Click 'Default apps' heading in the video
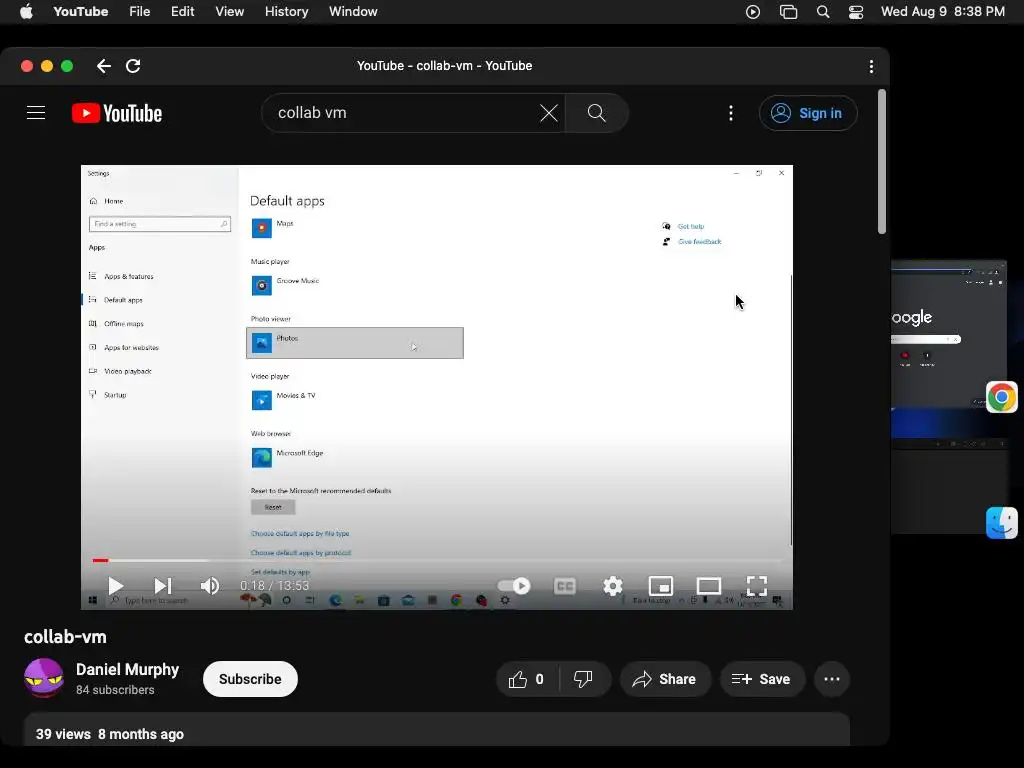Image resolution: width=1024 pixels, height=768 pixels. (x=287, y=201)
